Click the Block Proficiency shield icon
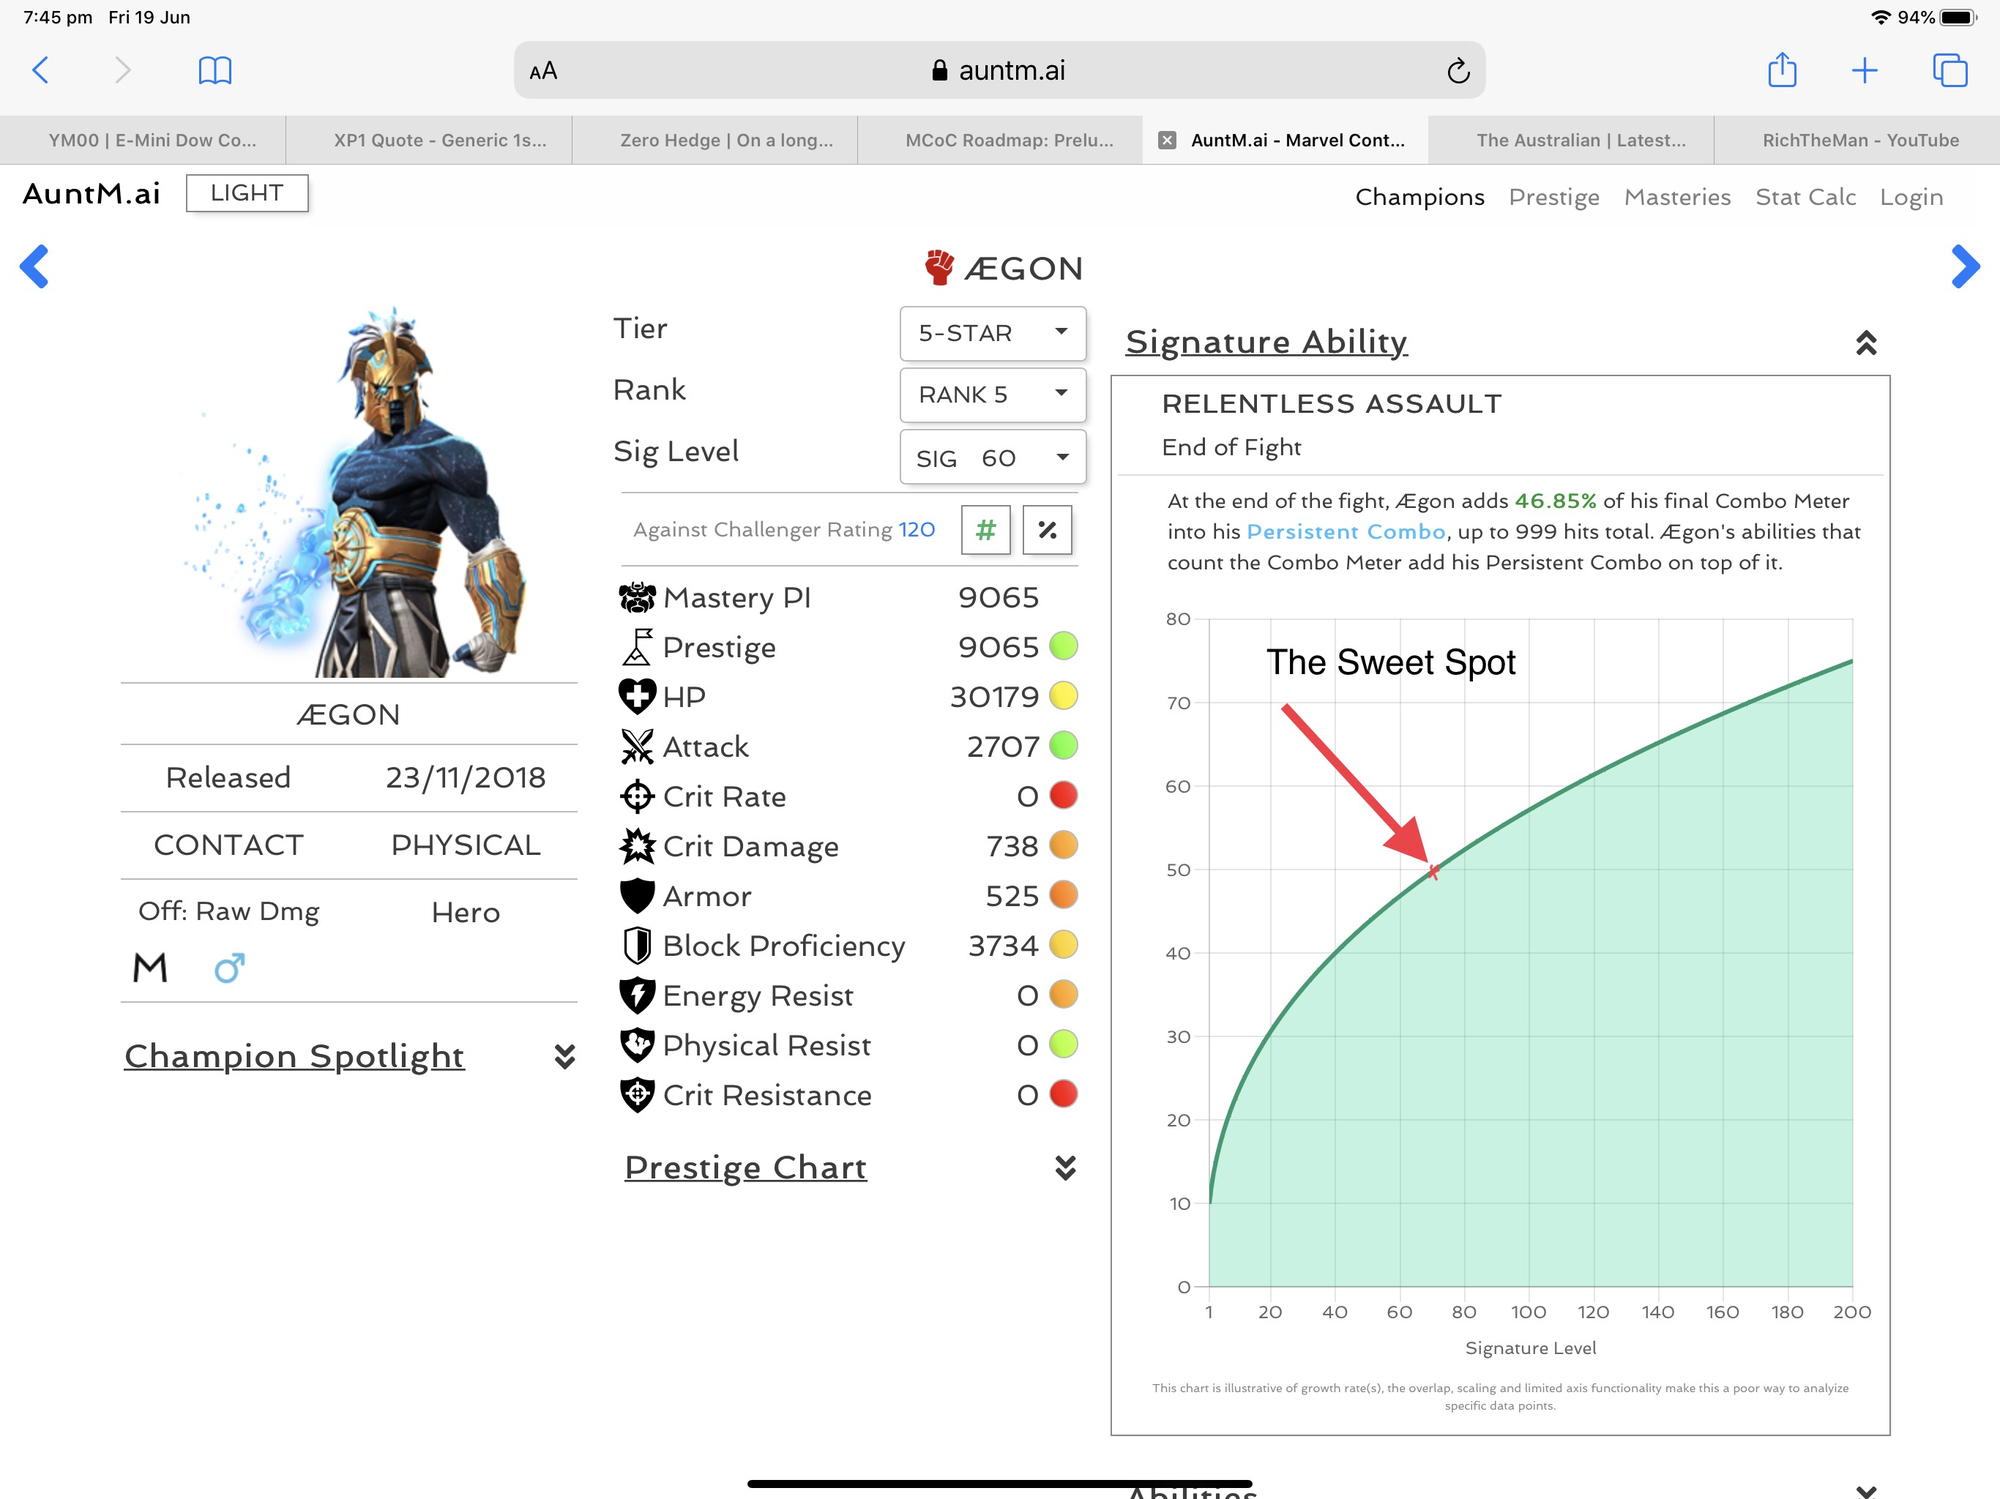 tap(637, 945)
